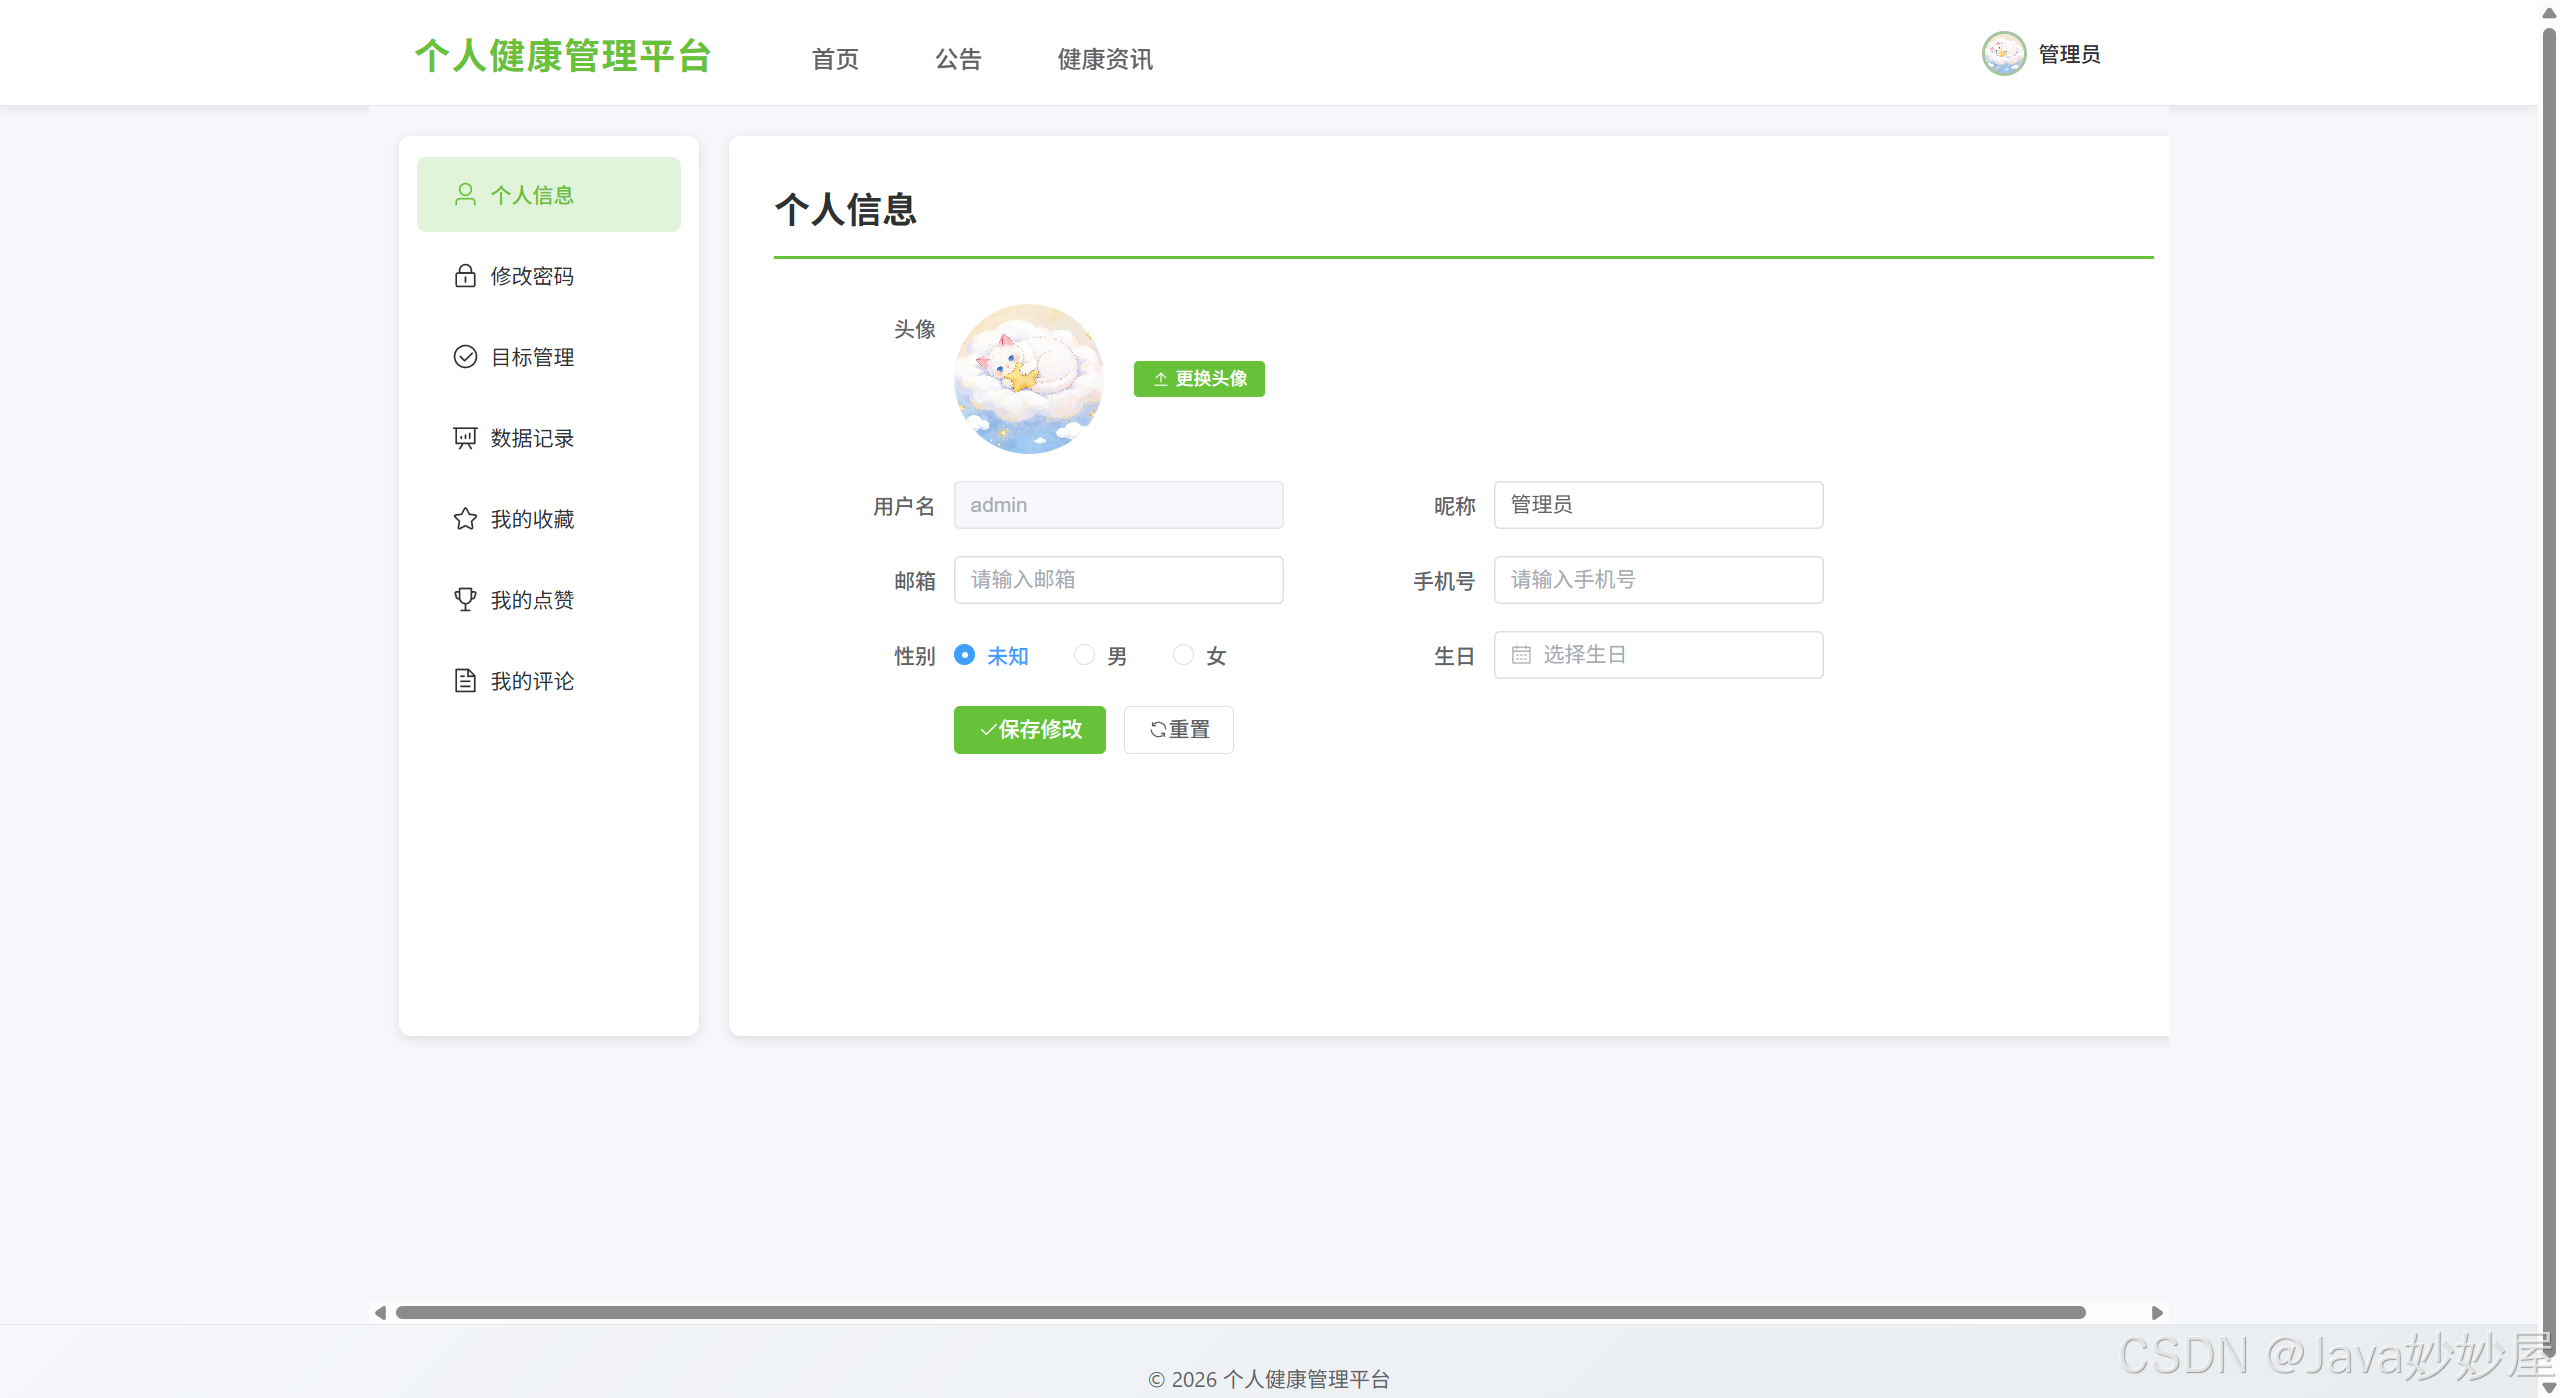Click the user icon beside 个人信息
2560x1398 pixels.
(465, 194)
